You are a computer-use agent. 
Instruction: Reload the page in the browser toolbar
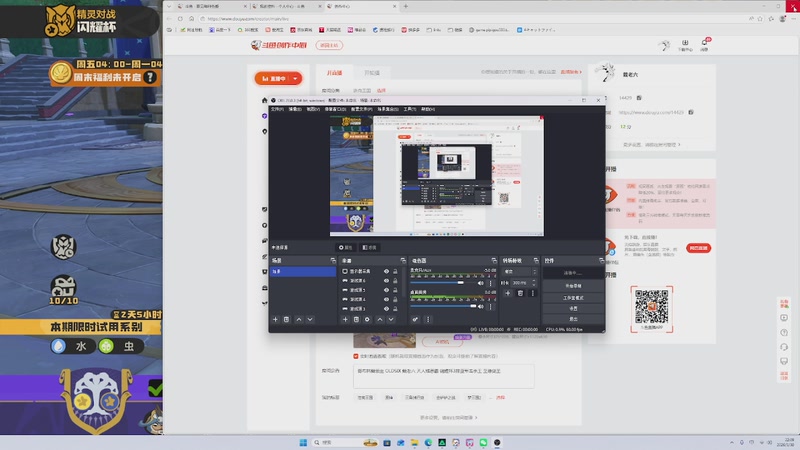[180, 19]
